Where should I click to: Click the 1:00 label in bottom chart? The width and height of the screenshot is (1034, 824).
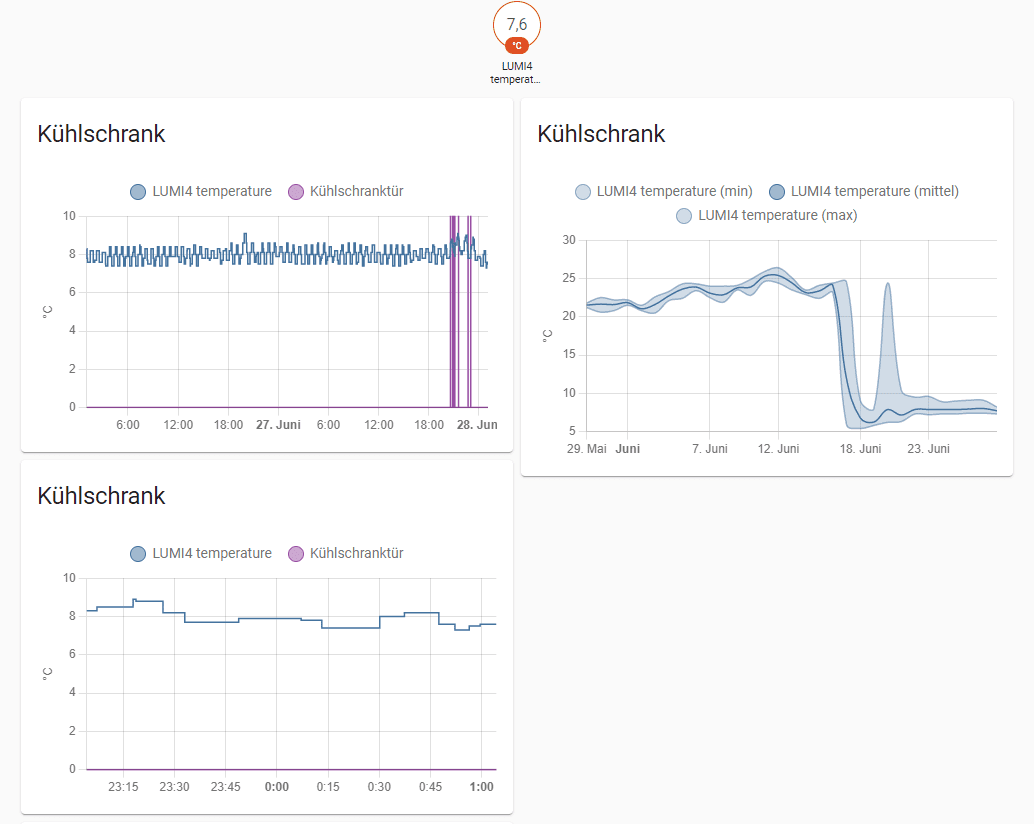point(481,787)
